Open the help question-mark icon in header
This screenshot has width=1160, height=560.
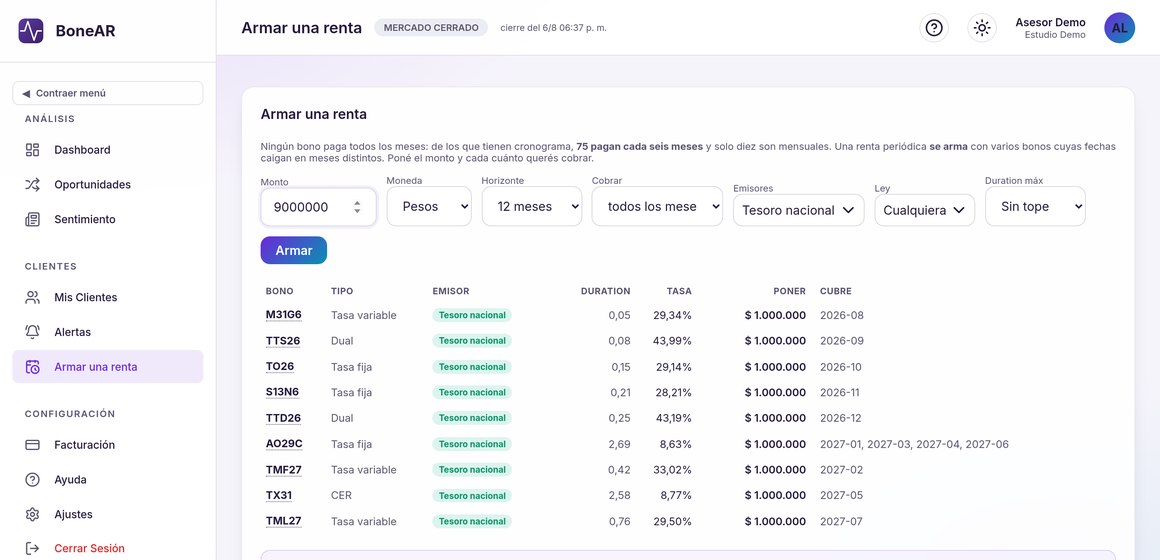(x=934, y=28)
